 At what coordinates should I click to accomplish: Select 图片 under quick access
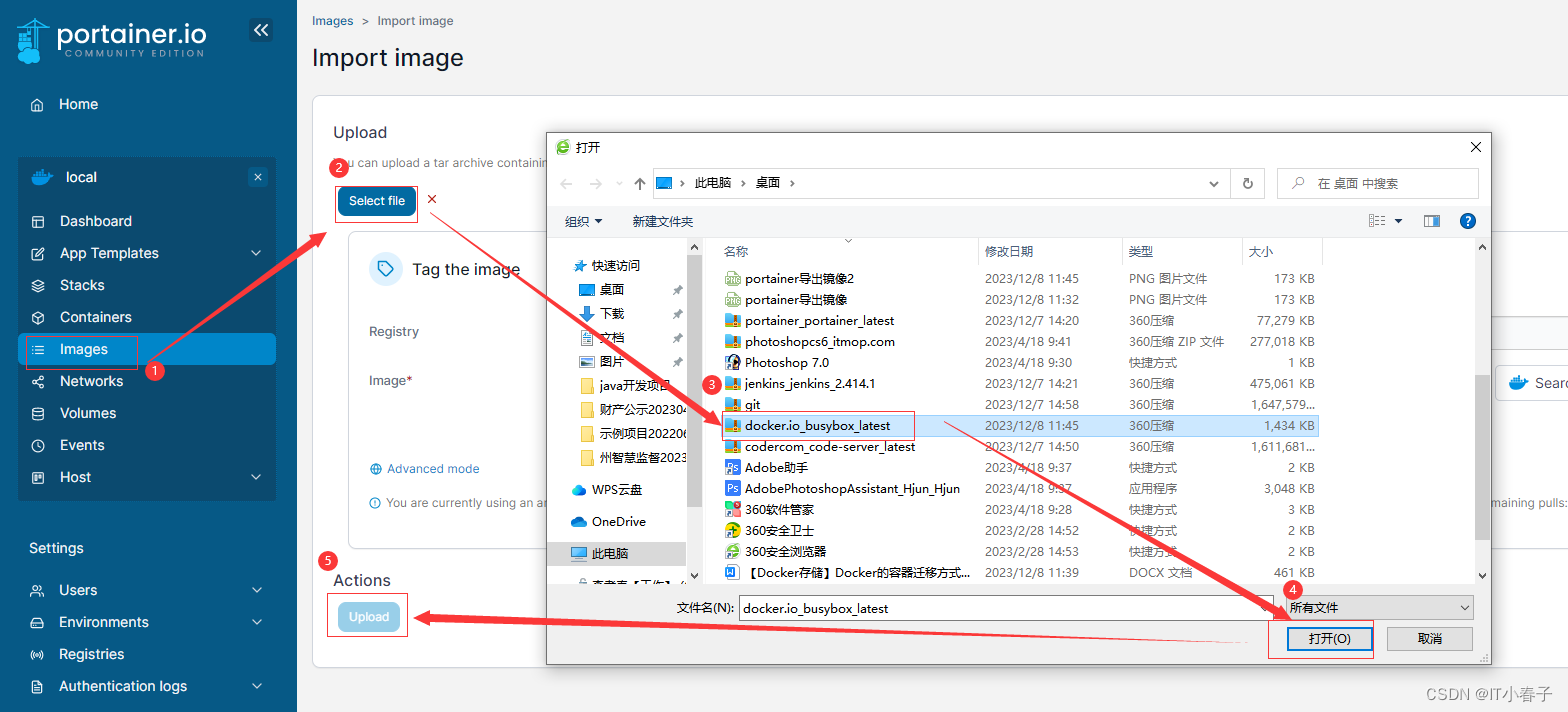tap(612, 362)
